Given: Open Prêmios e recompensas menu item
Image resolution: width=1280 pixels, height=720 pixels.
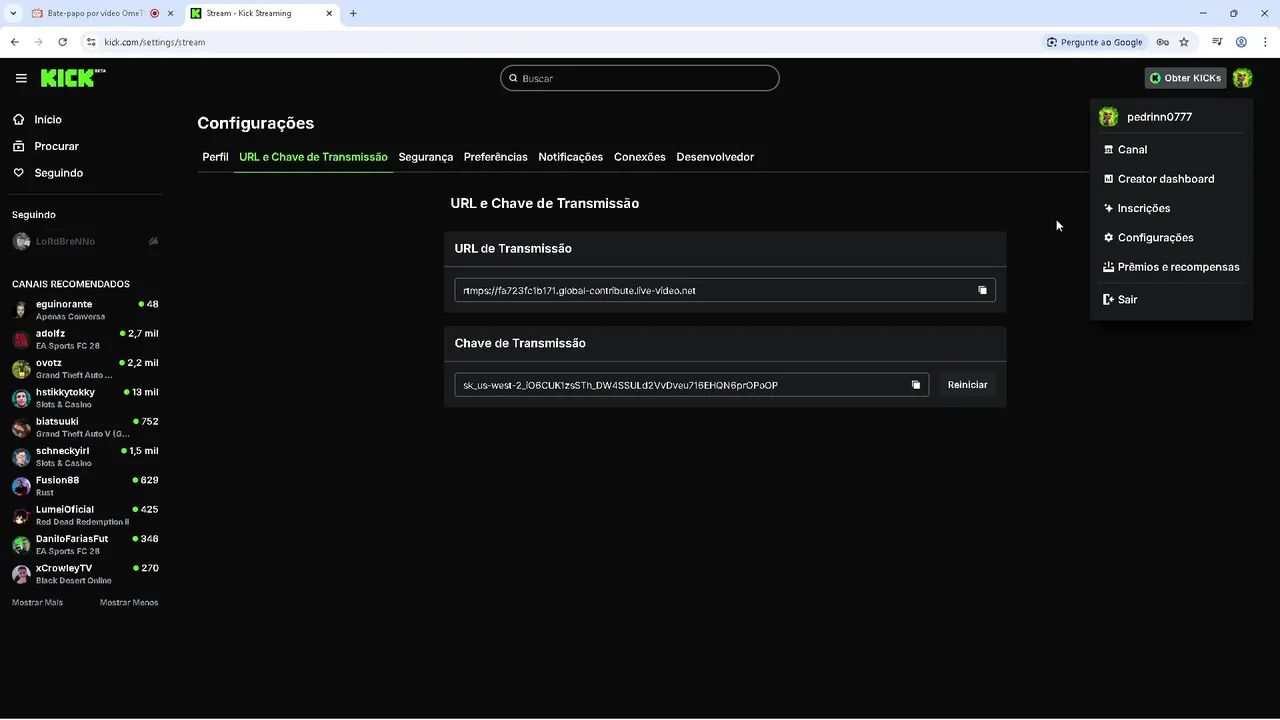Looking at the screenshot, I should [1171, 267].
